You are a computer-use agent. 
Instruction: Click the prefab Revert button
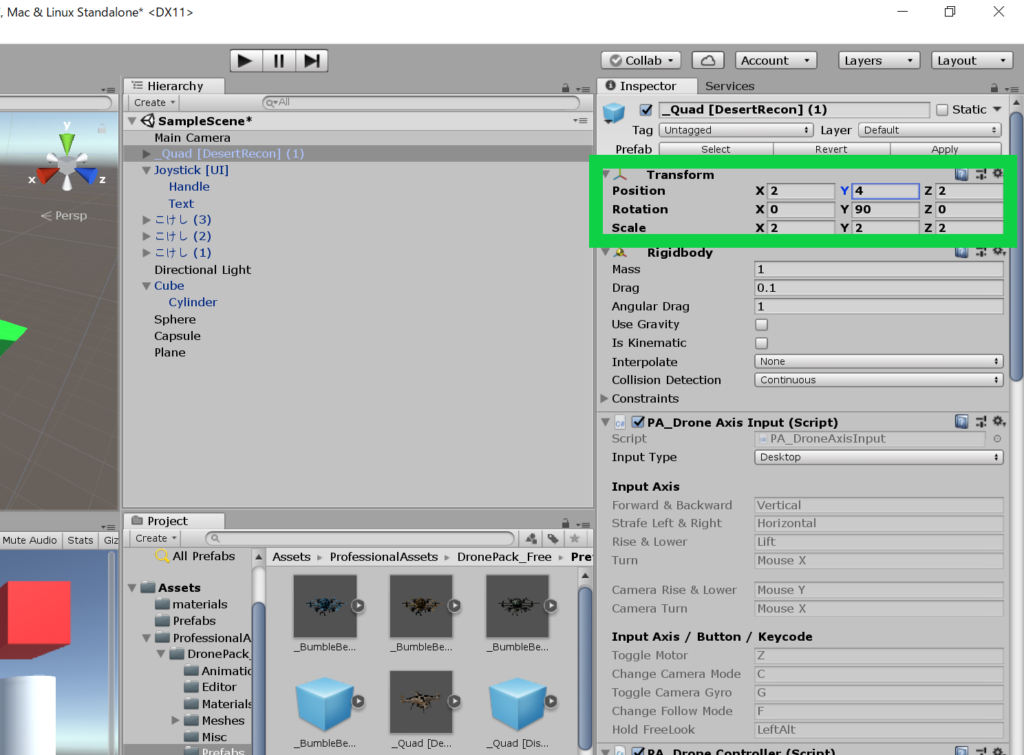(831, 149)
